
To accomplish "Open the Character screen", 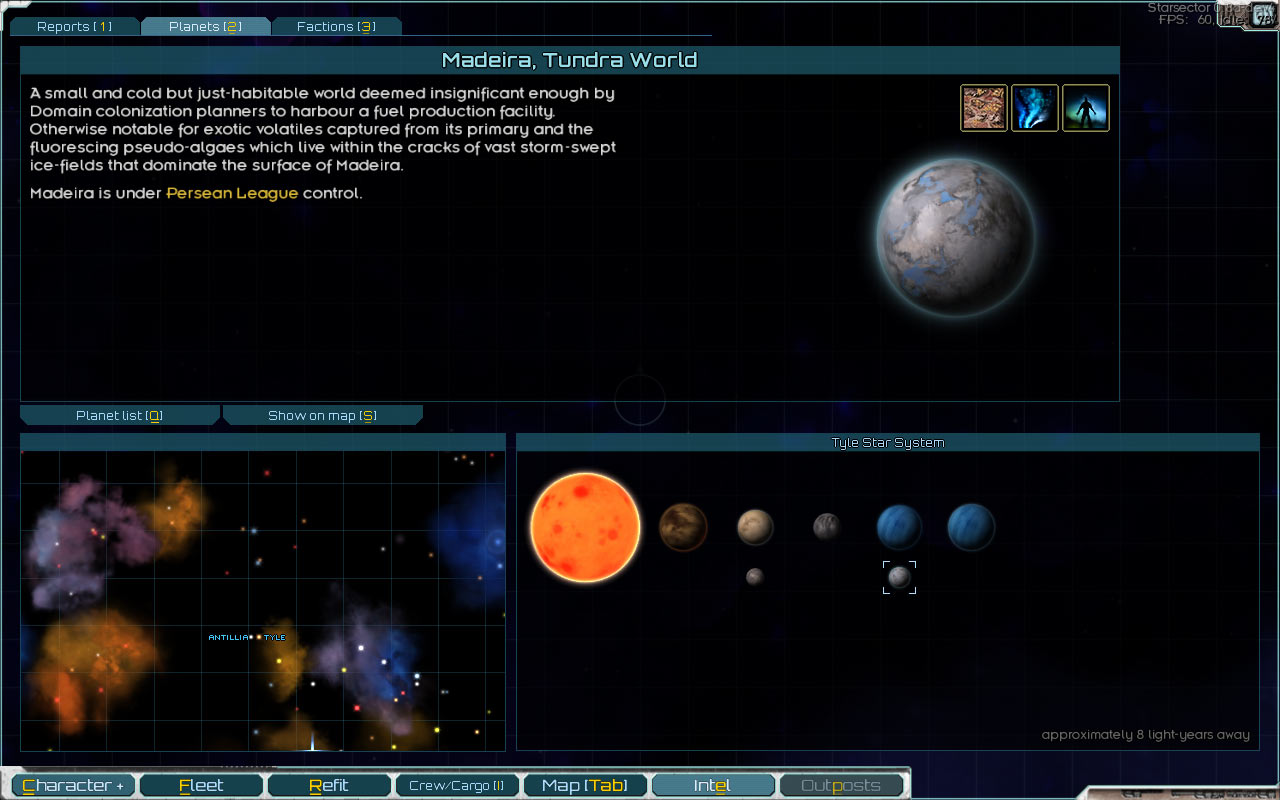I will point(73,786).
